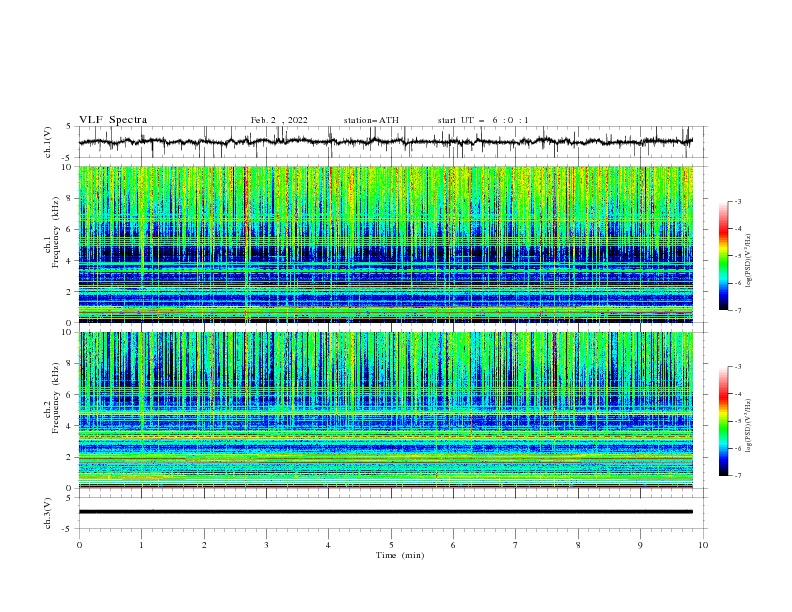Click the ch.2 color bar "log(PSD)(V²/Hz)" label

(x=748, y=425)
